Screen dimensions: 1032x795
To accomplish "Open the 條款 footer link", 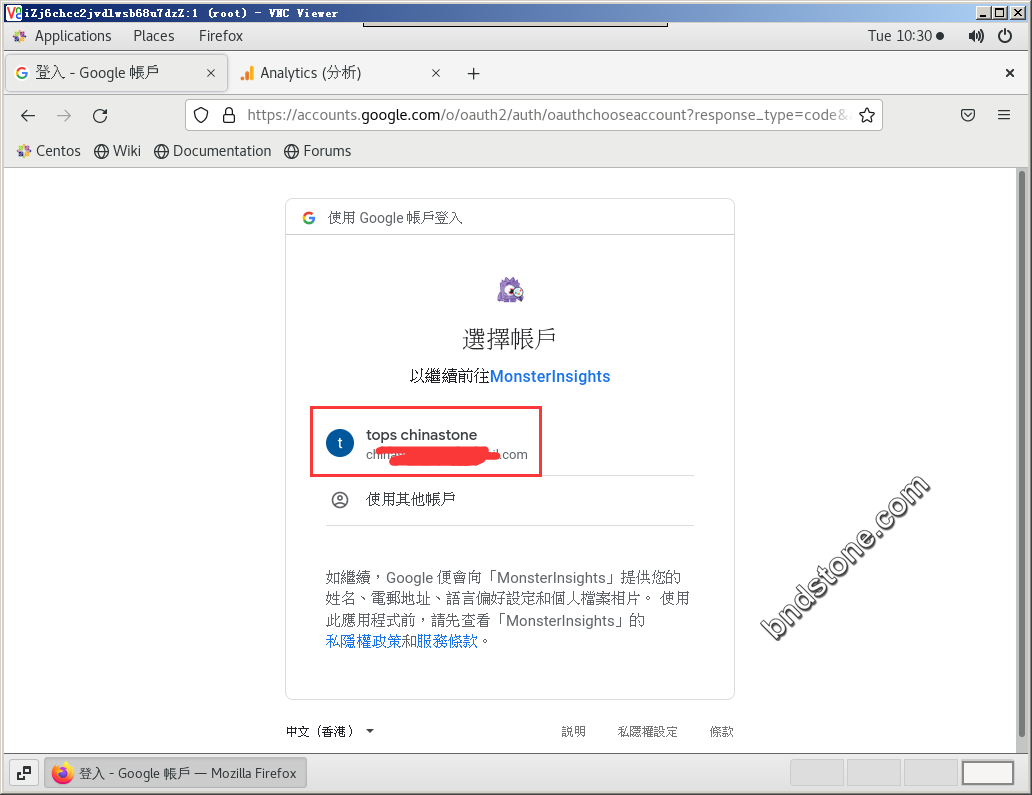I will tap(721, 731).
